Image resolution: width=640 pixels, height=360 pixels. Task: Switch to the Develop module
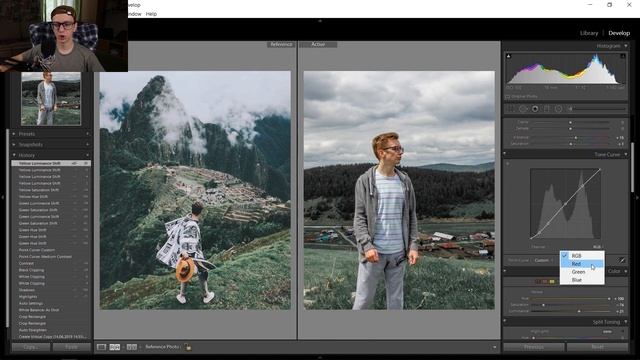(x=619, y=33)
